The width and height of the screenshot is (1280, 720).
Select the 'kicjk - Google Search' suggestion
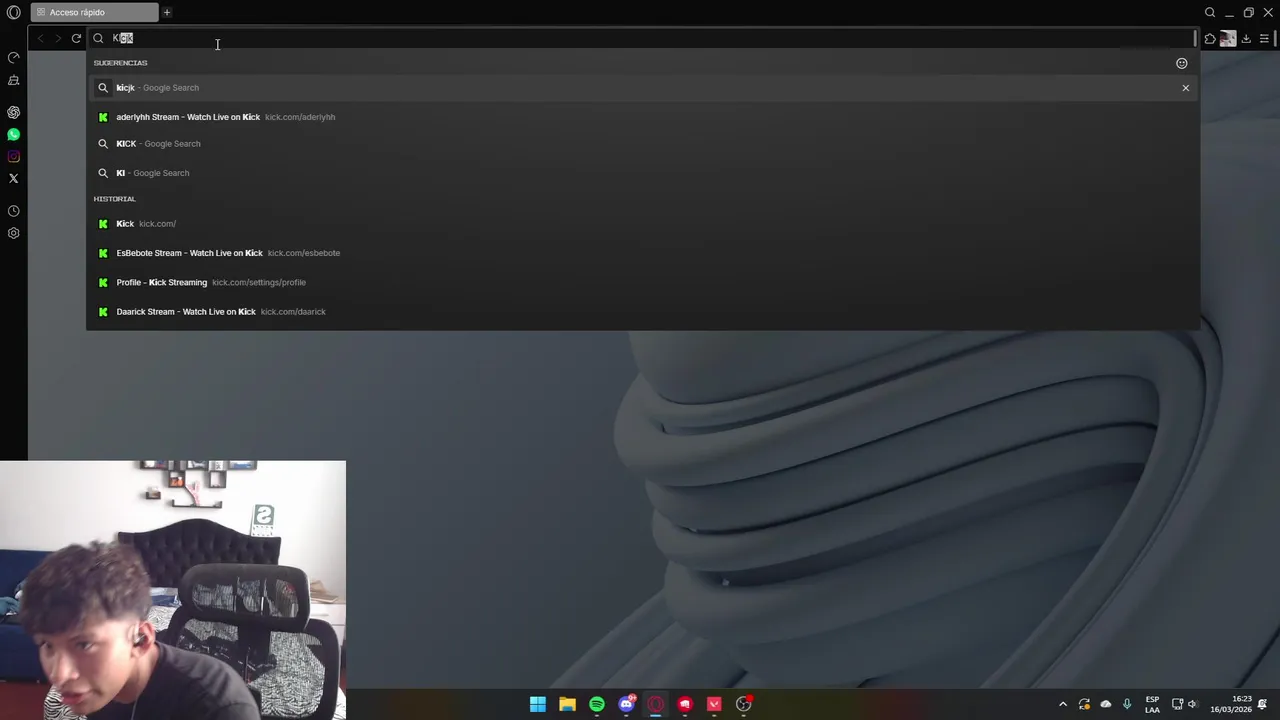643,88
